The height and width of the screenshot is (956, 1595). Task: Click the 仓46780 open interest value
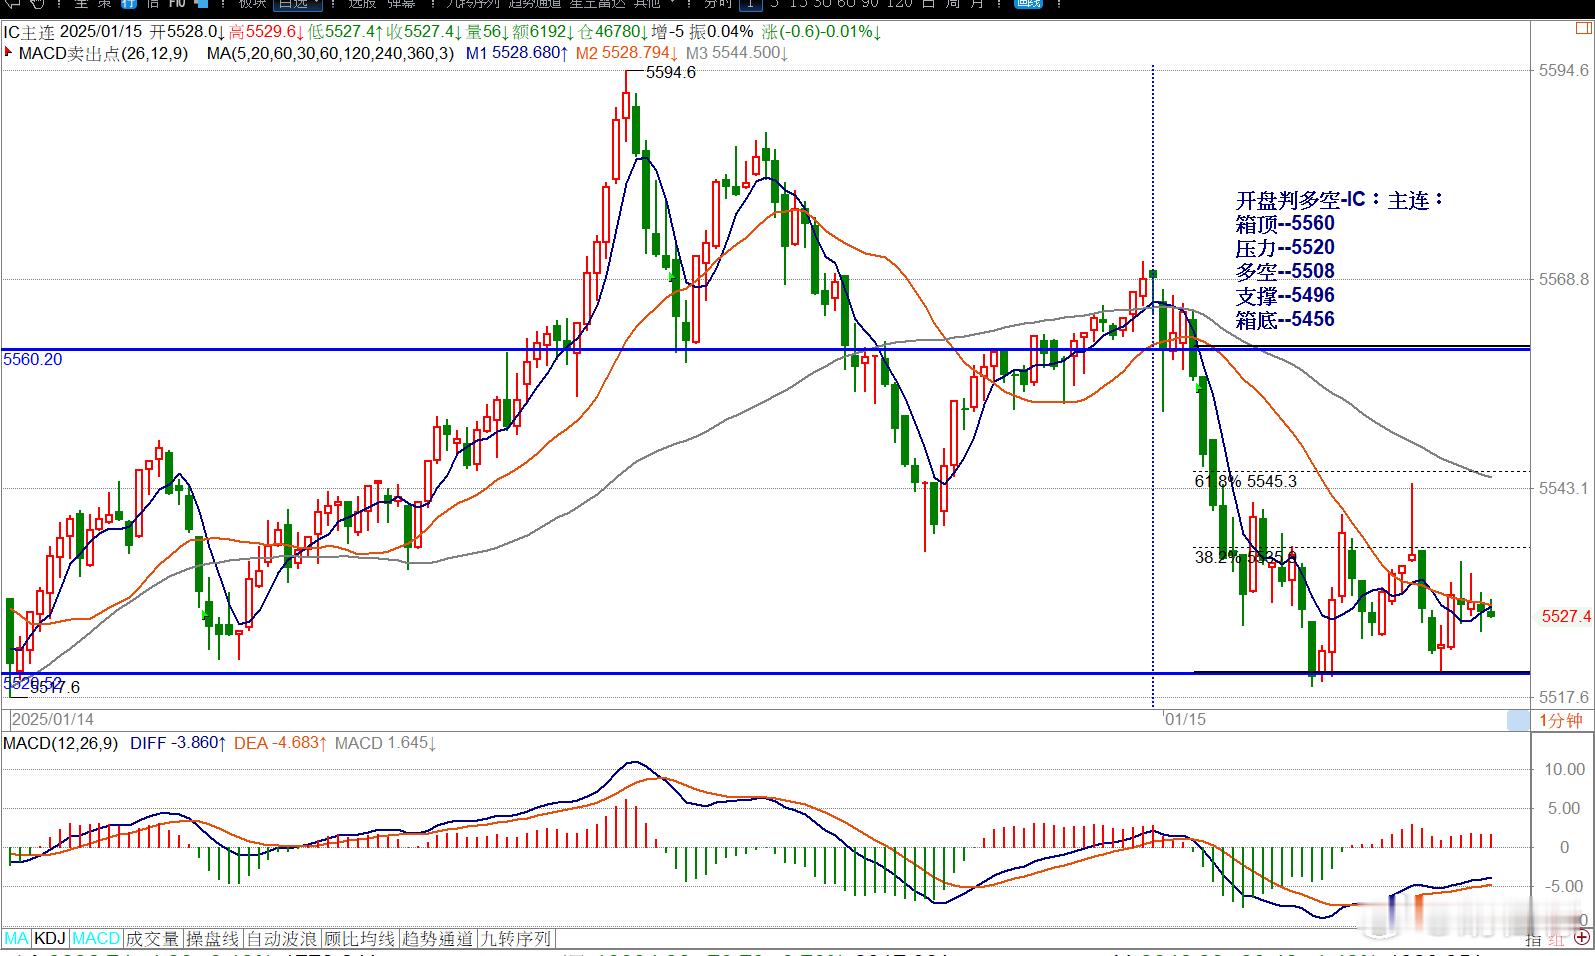click(612, 32)
